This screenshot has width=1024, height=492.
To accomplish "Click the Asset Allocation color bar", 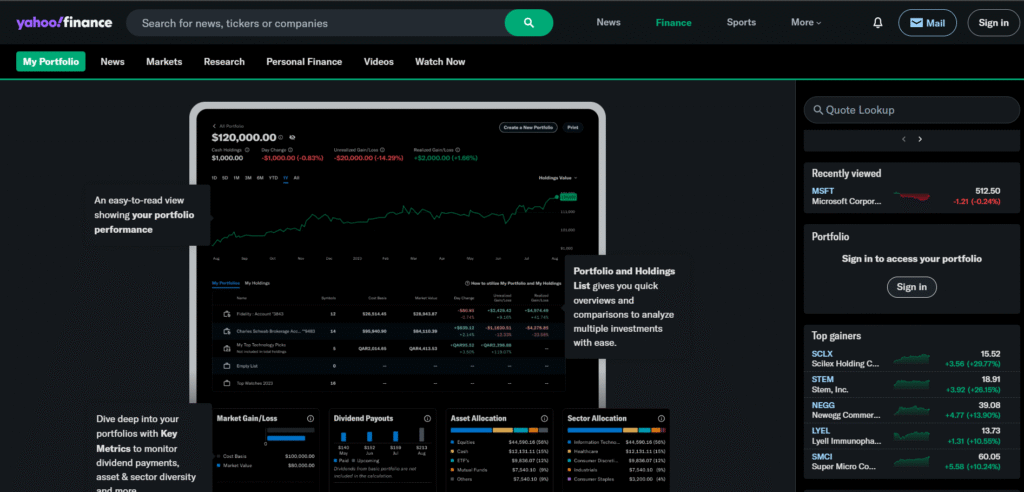I will coord(499,430).
